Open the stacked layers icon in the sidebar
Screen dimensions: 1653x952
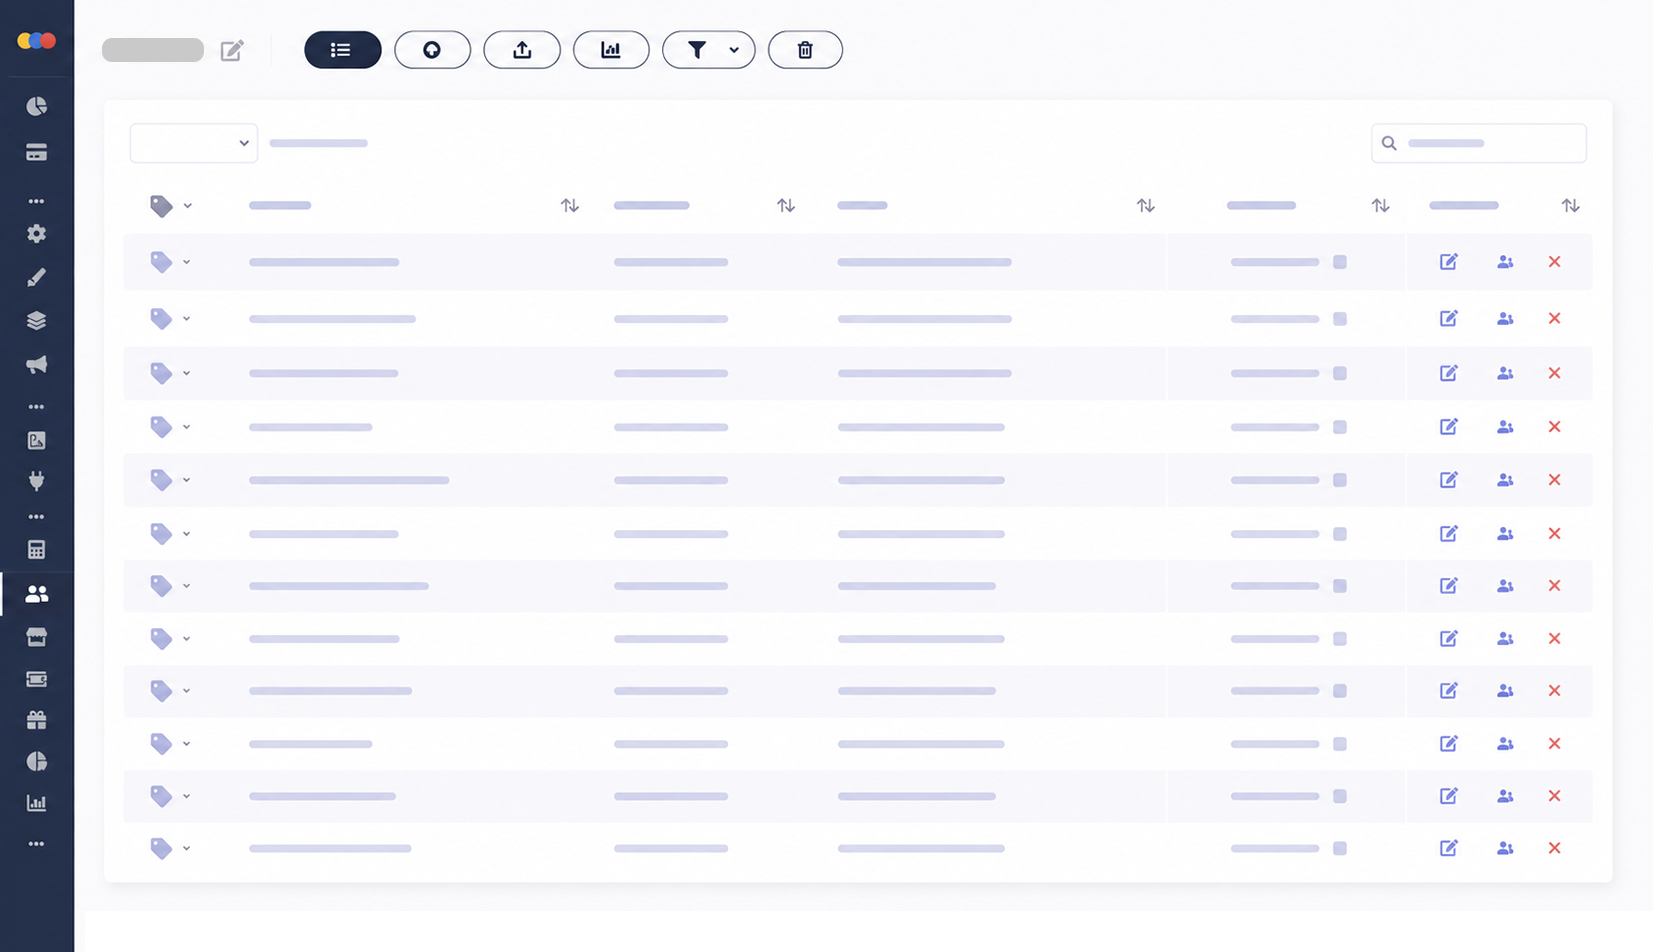pos(37,321)
